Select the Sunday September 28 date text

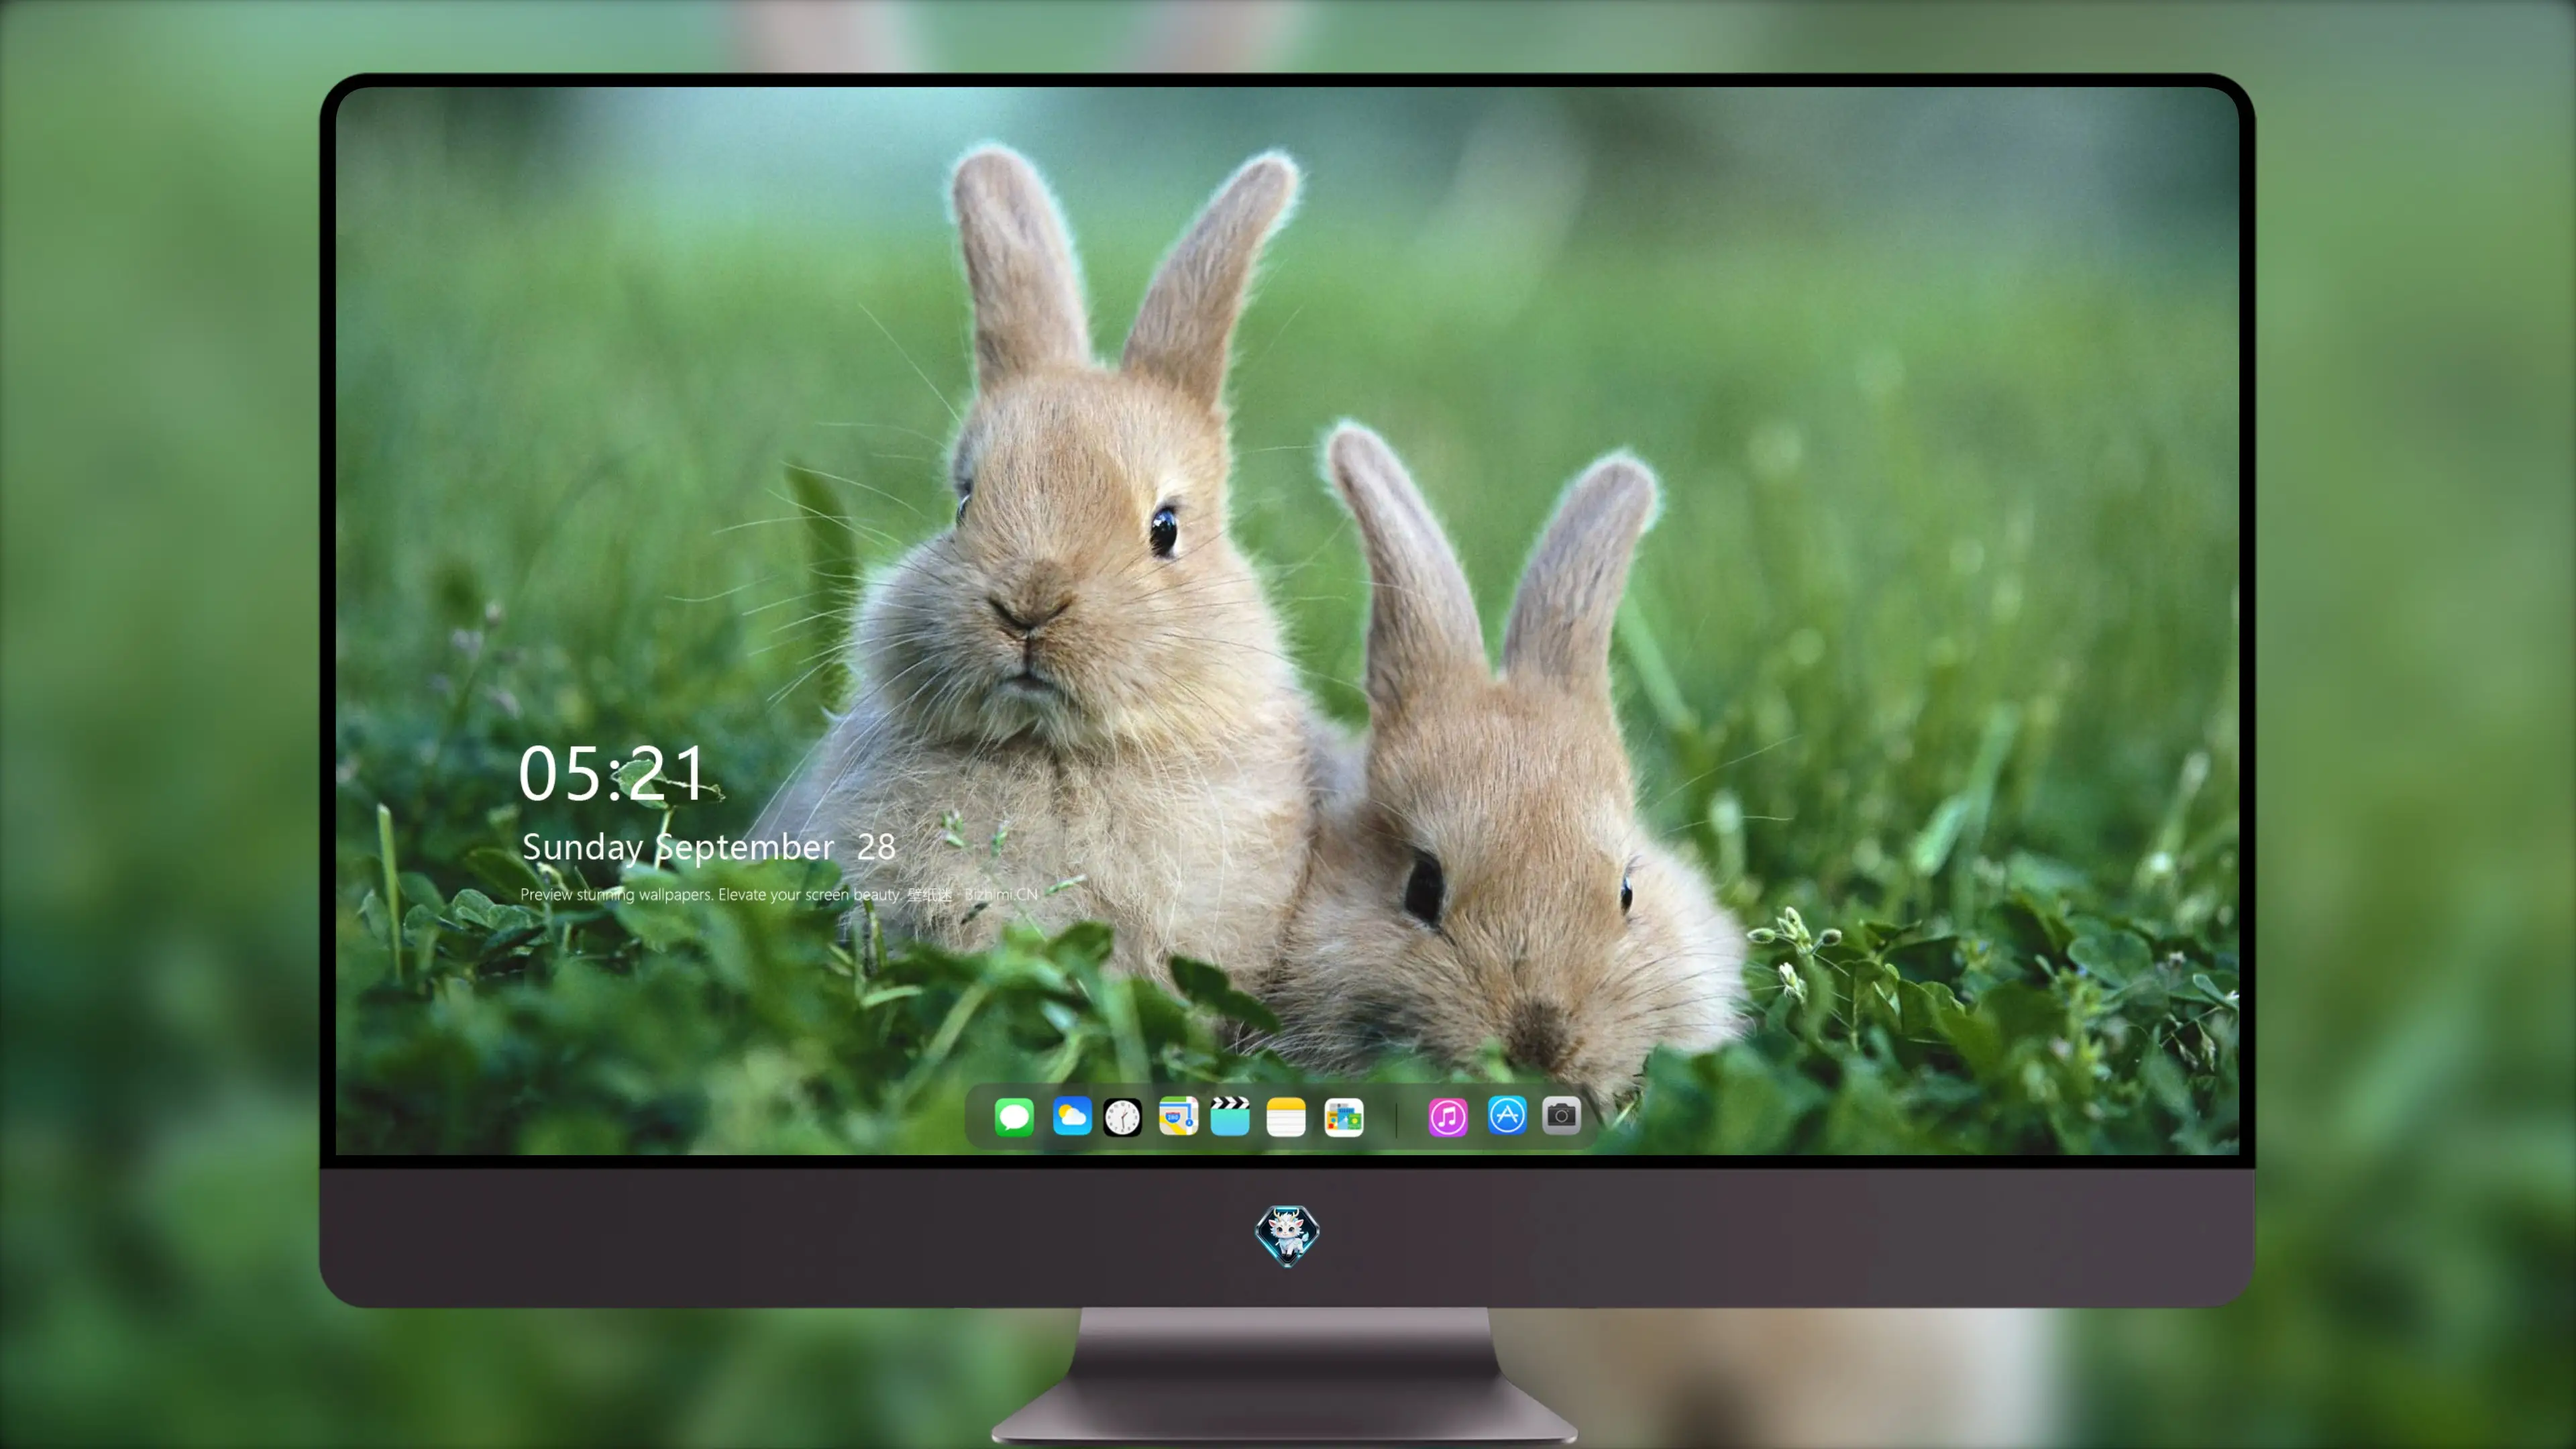(708, 847)
